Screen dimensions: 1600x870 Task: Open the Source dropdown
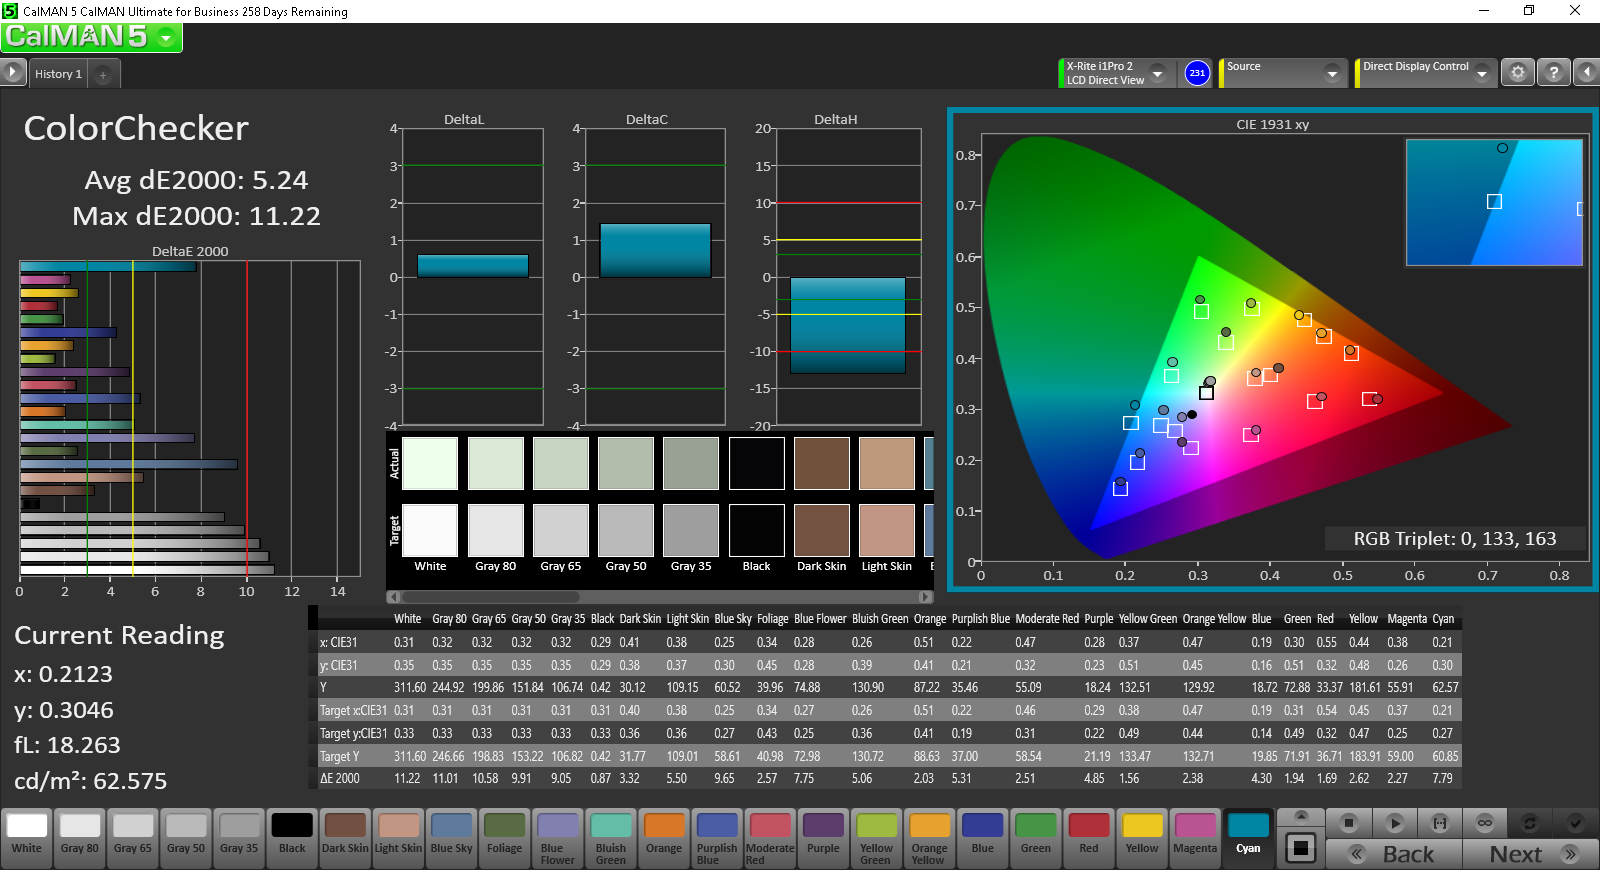pos(1284,73)
